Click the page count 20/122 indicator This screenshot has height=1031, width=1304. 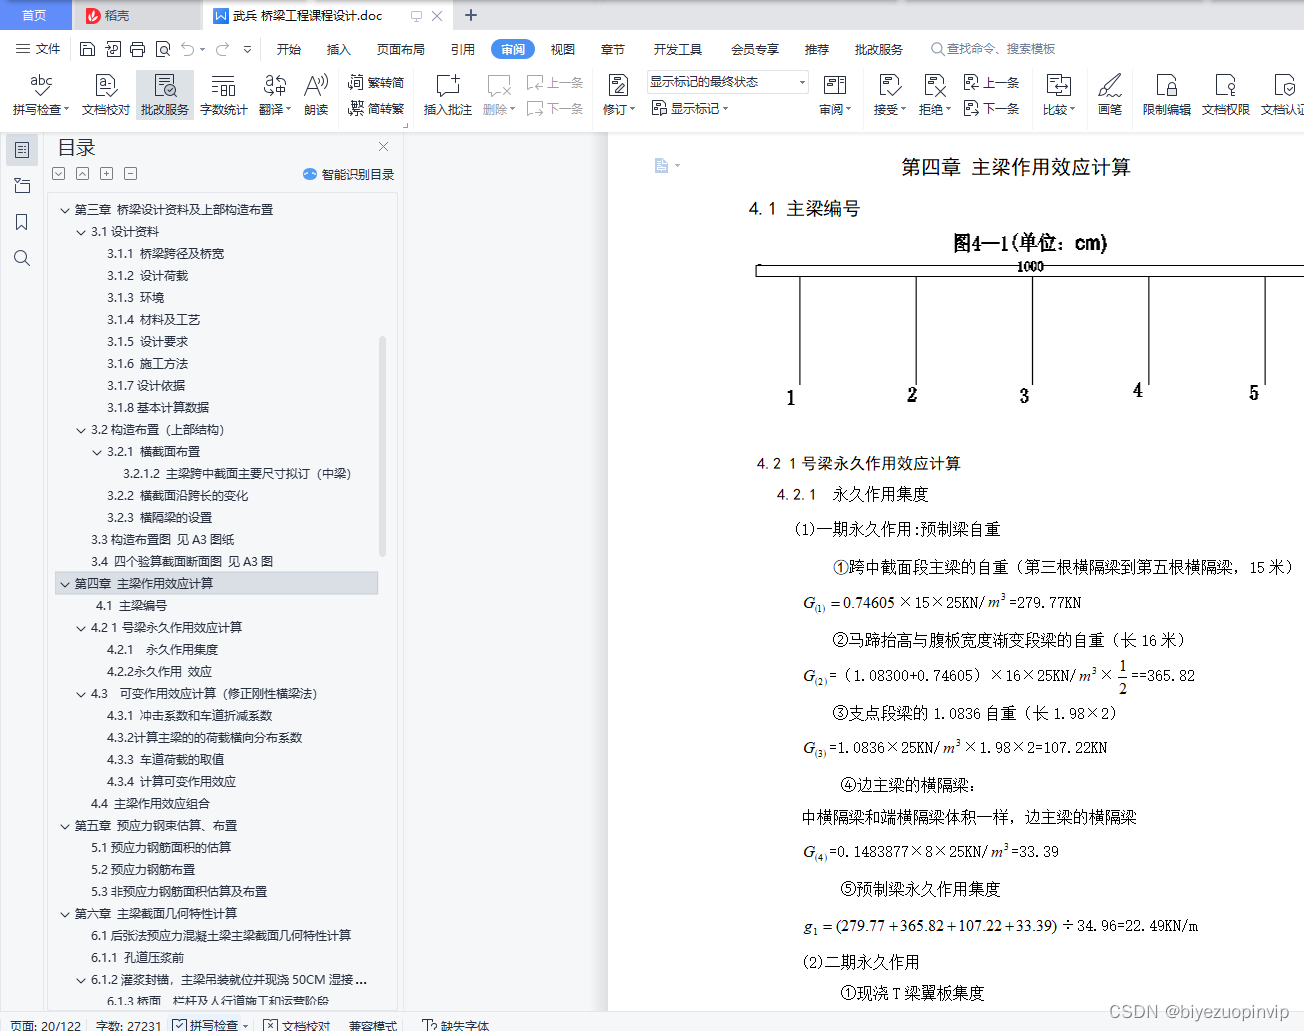tap(46, 1025)
